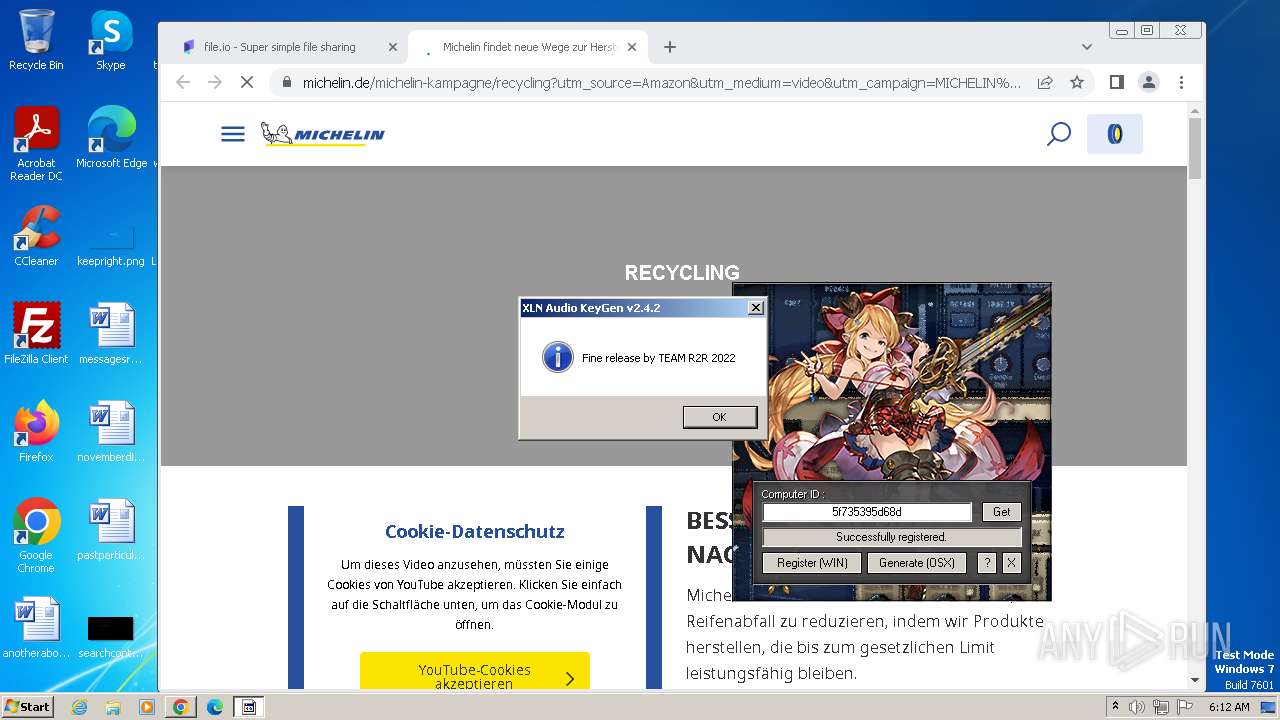The image size is (1280, 720).
Task: Open a new Chrome tab
Action: [x=670, y=47]
